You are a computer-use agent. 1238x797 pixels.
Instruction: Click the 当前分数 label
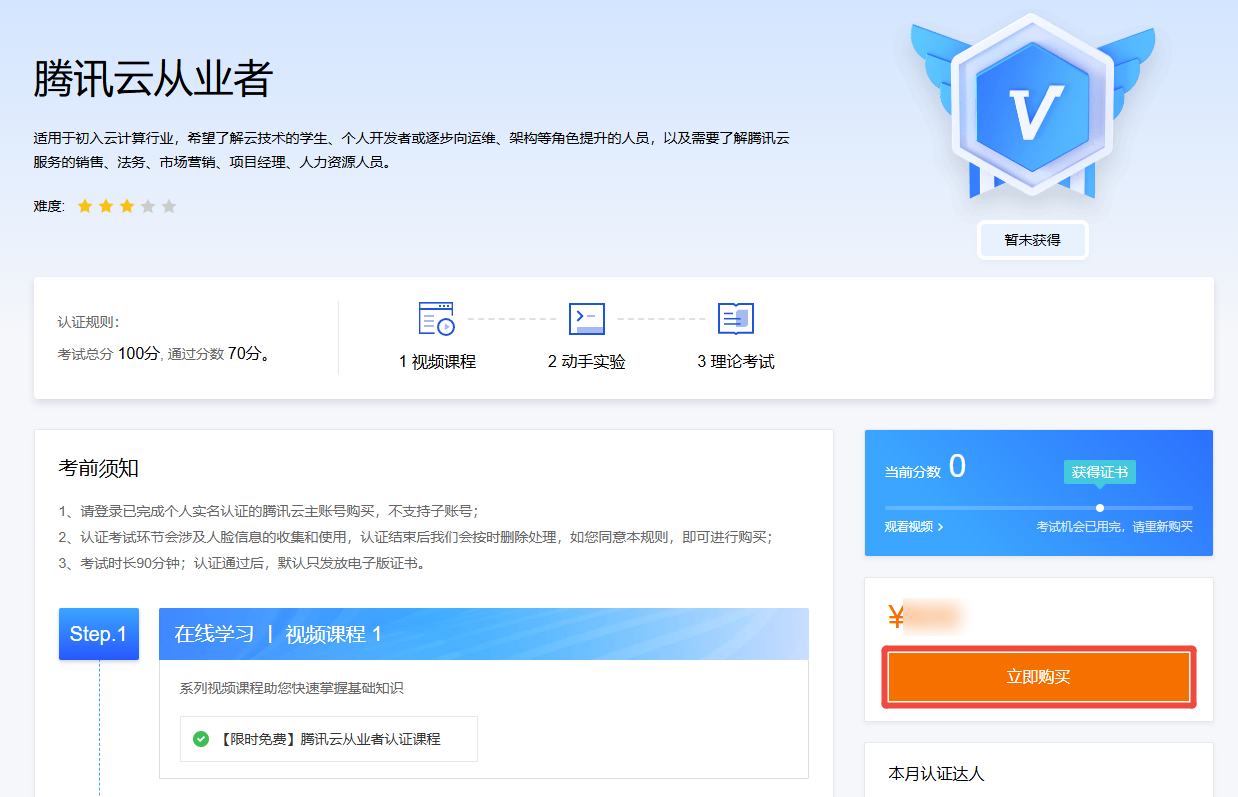(913, 472)
